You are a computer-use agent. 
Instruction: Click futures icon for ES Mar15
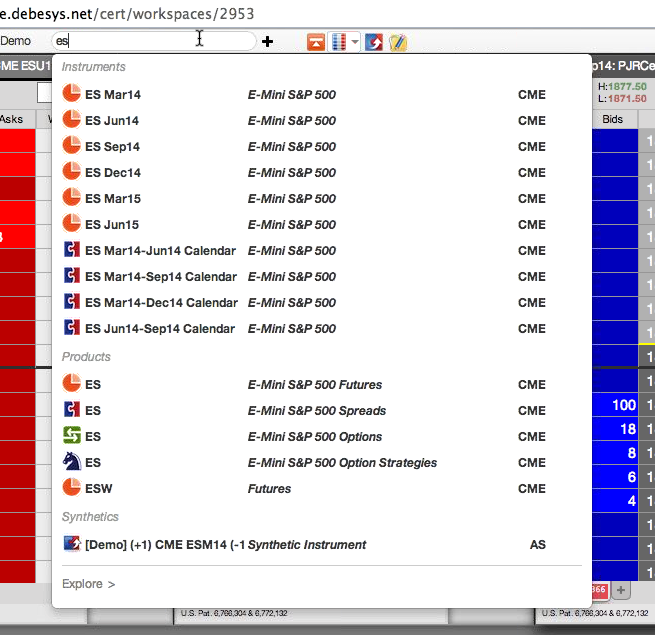click(x=71, y=197)
